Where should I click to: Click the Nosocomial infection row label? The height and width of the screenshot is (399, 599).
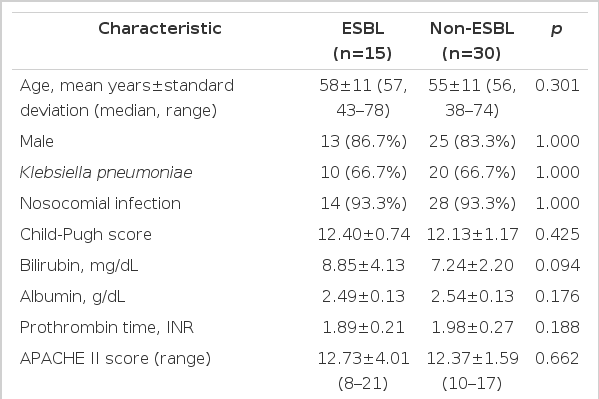tap(100, 203)
